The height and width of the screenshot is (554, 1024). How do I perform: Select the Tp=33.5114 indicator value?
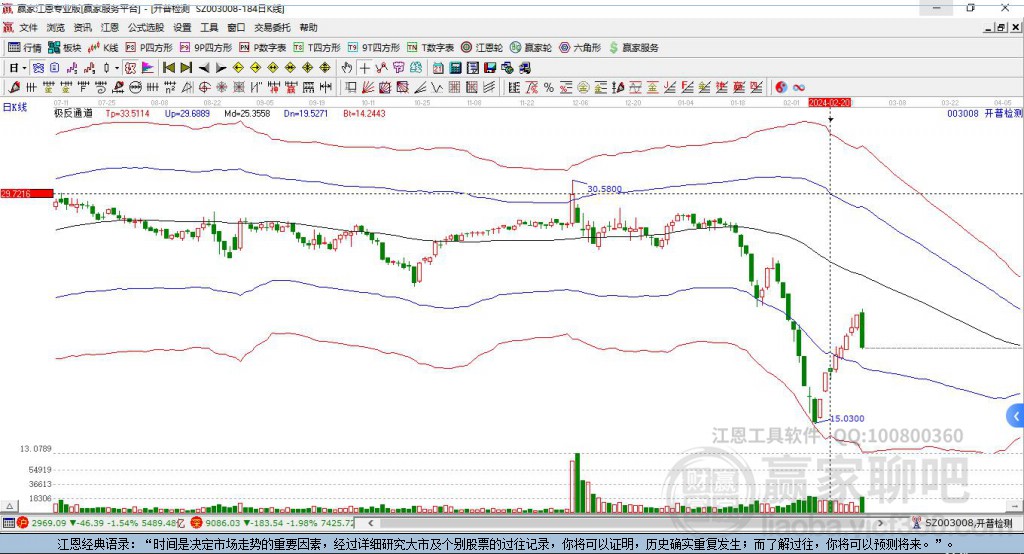127,113
